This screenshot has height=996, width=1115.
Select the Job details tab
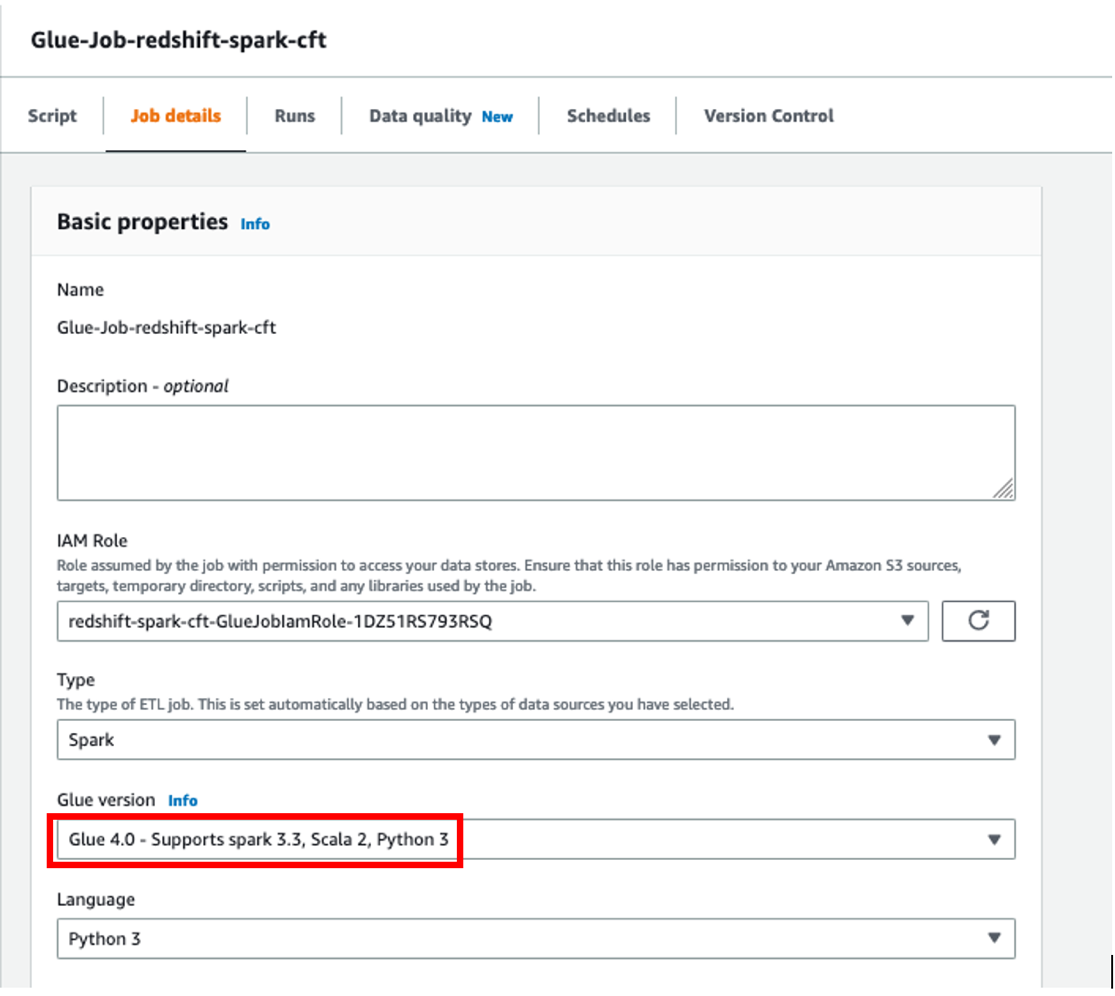(176, 116)
